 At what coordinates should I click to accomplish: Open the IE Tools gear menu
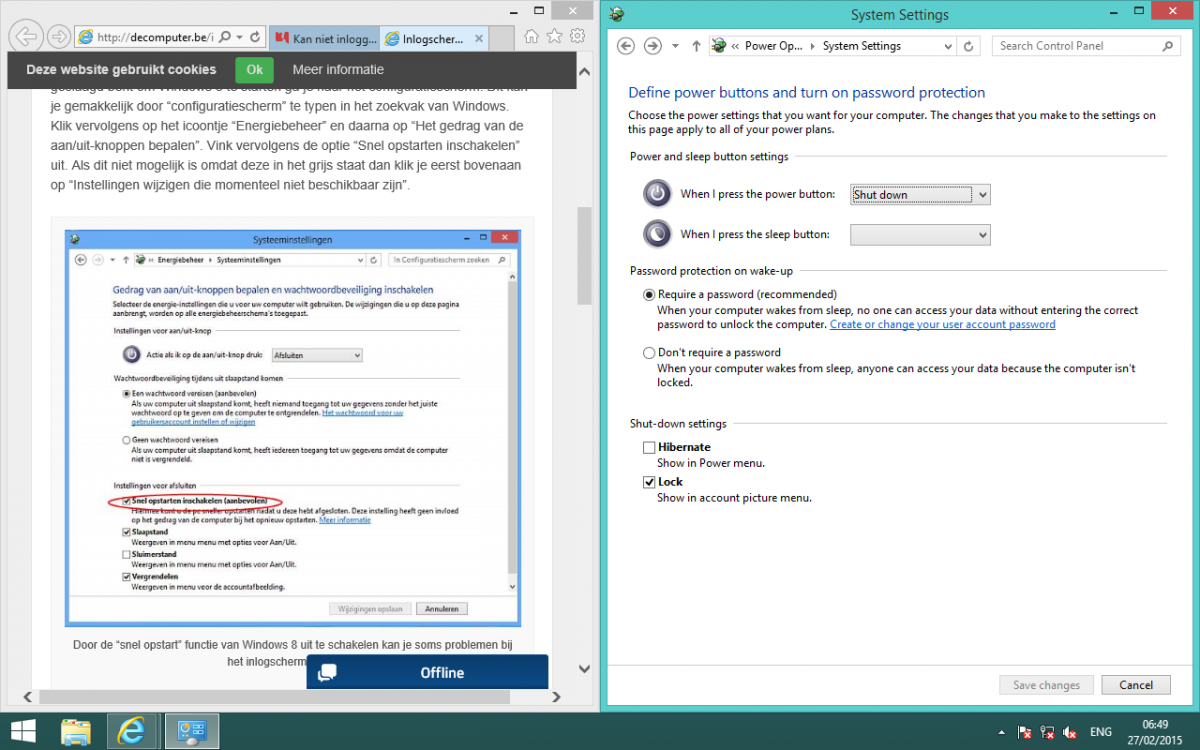click(x=577, y=37)
